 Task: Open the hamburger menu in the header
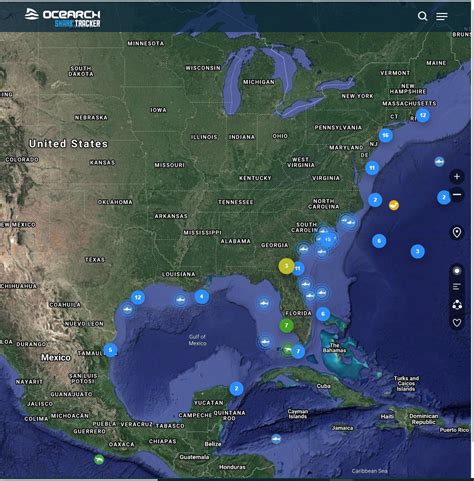tap(442, 16)
